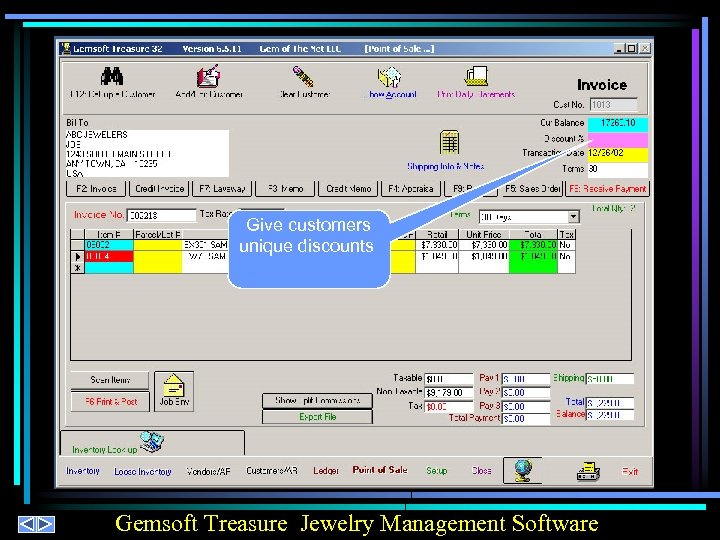Click the Export File button
The height and width of the screenshot is (540, 720).
coord(317,417)
